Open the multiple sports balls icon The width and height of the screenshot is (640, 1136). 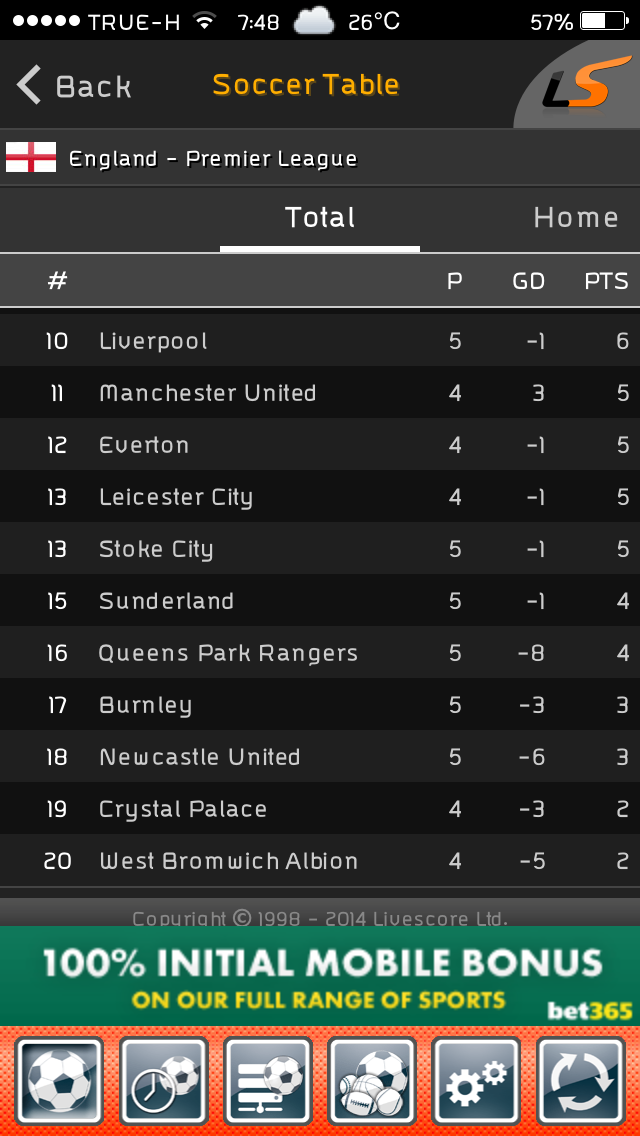point(372,1079)
